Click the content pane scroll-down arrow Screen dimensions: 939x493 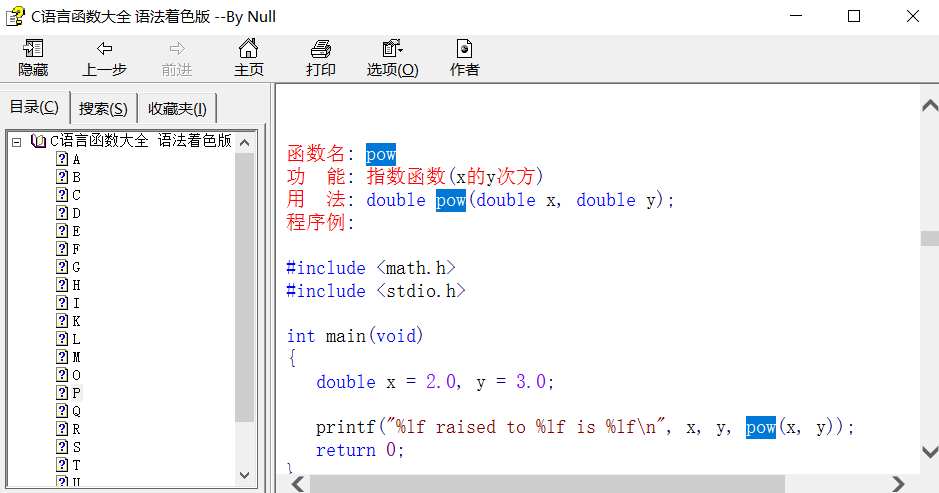[929, 451]
